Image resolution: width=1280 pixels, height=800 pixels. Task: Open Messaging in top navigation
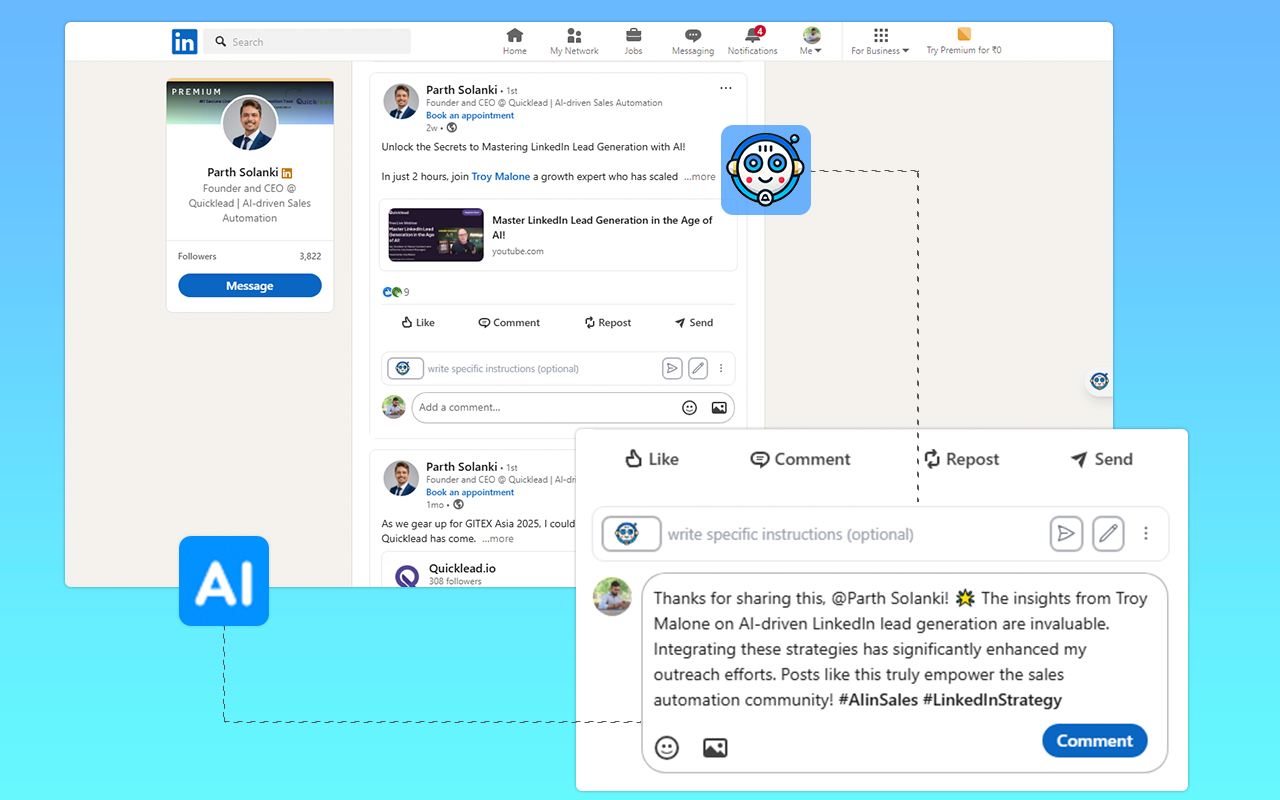point(693,42)
